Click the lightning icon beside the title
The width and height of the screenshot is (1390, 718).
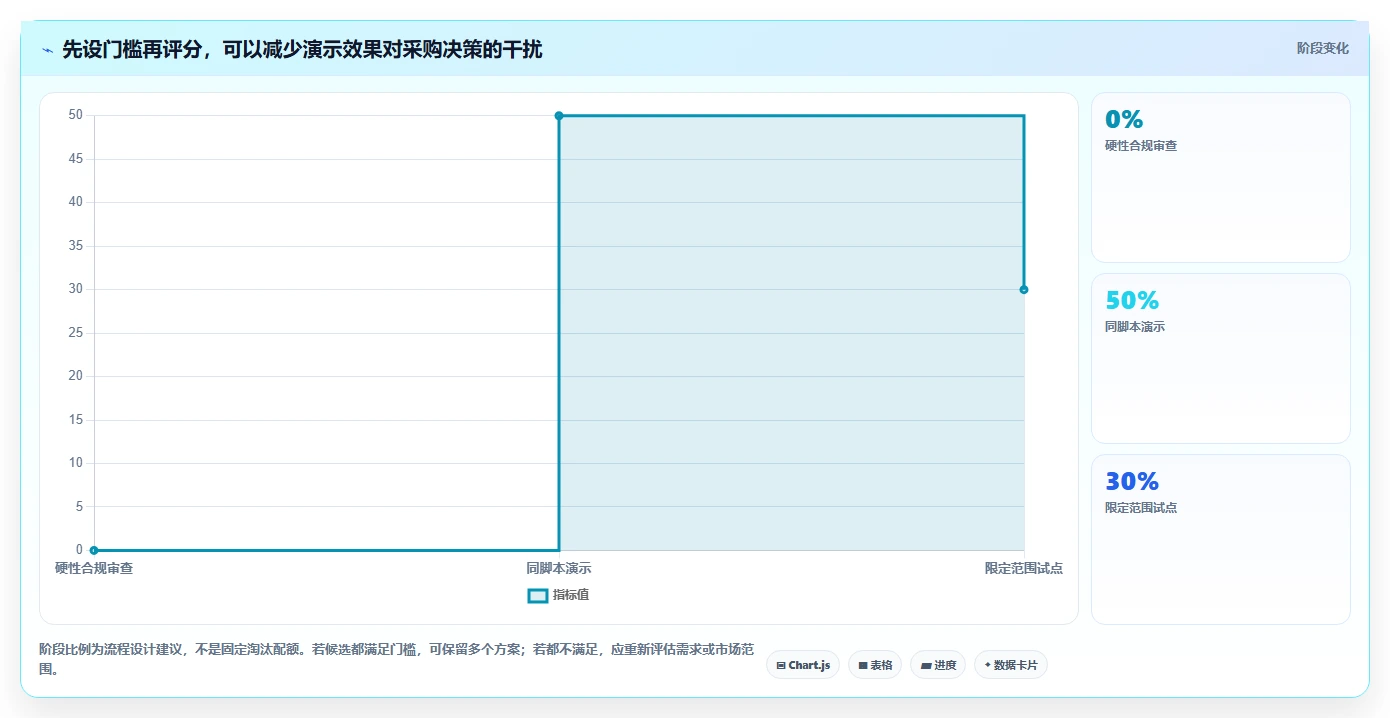[x=47, y=50]
